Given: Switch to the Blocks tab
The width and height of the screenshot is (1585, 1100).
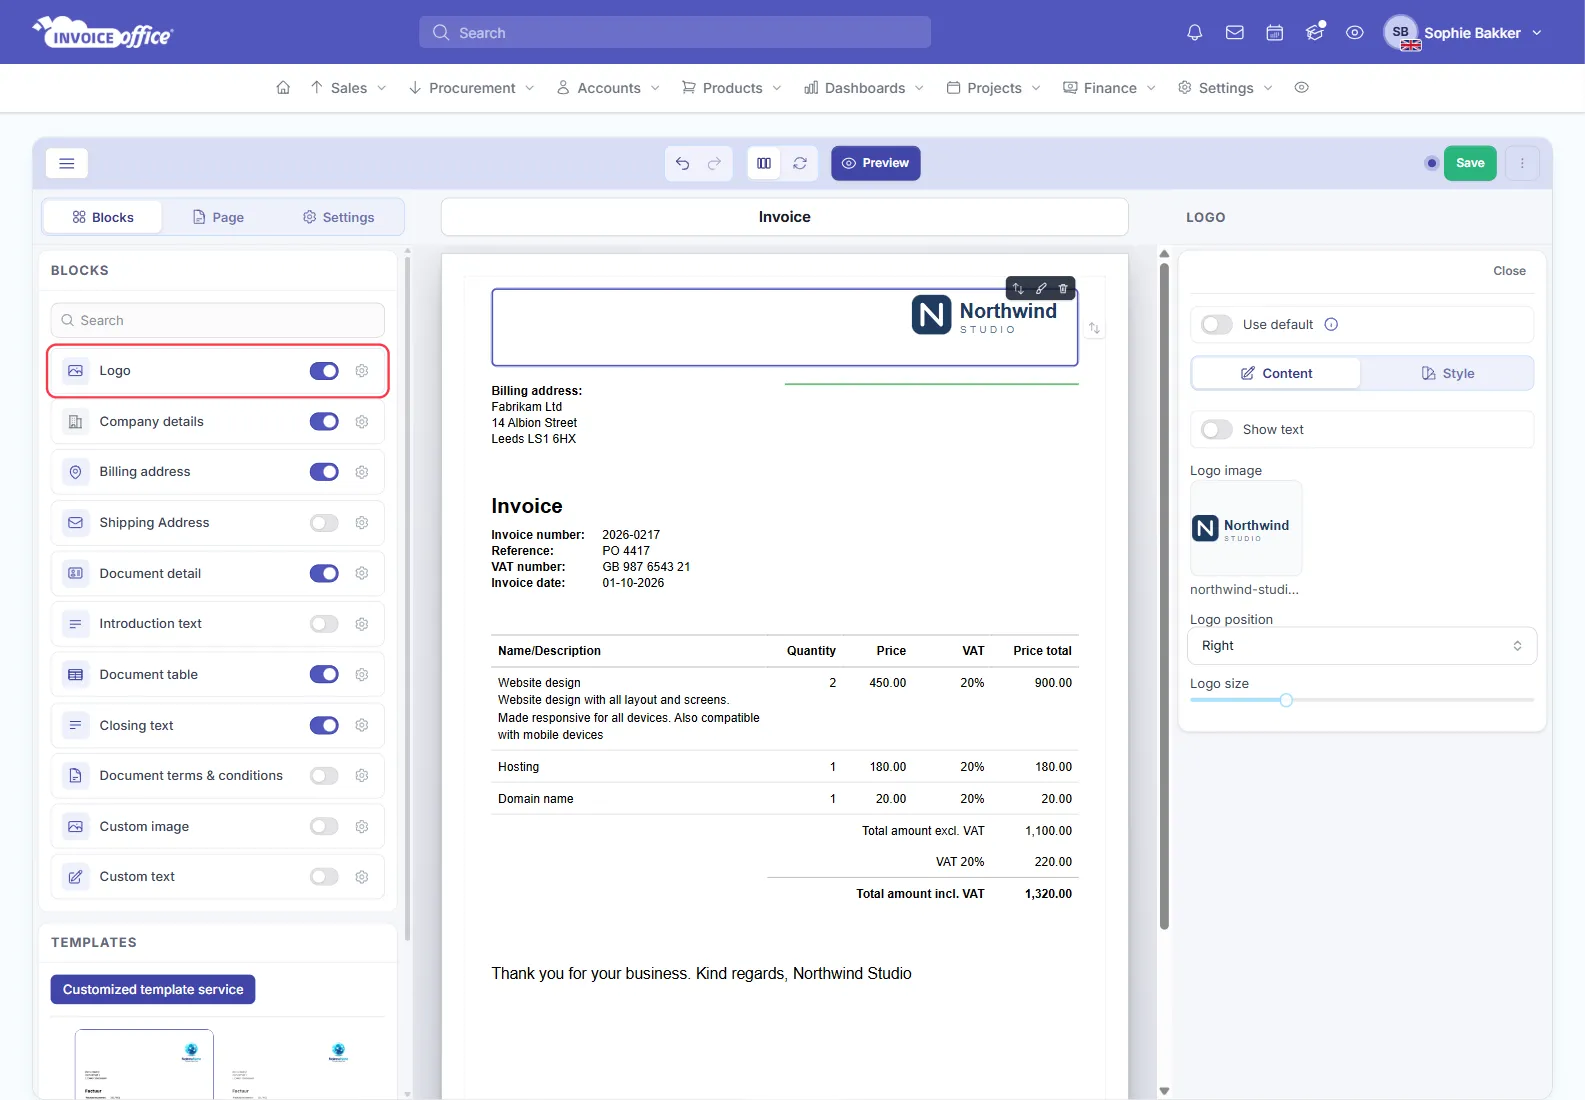Looking at the screenshot, I should [x=103, y=217].
